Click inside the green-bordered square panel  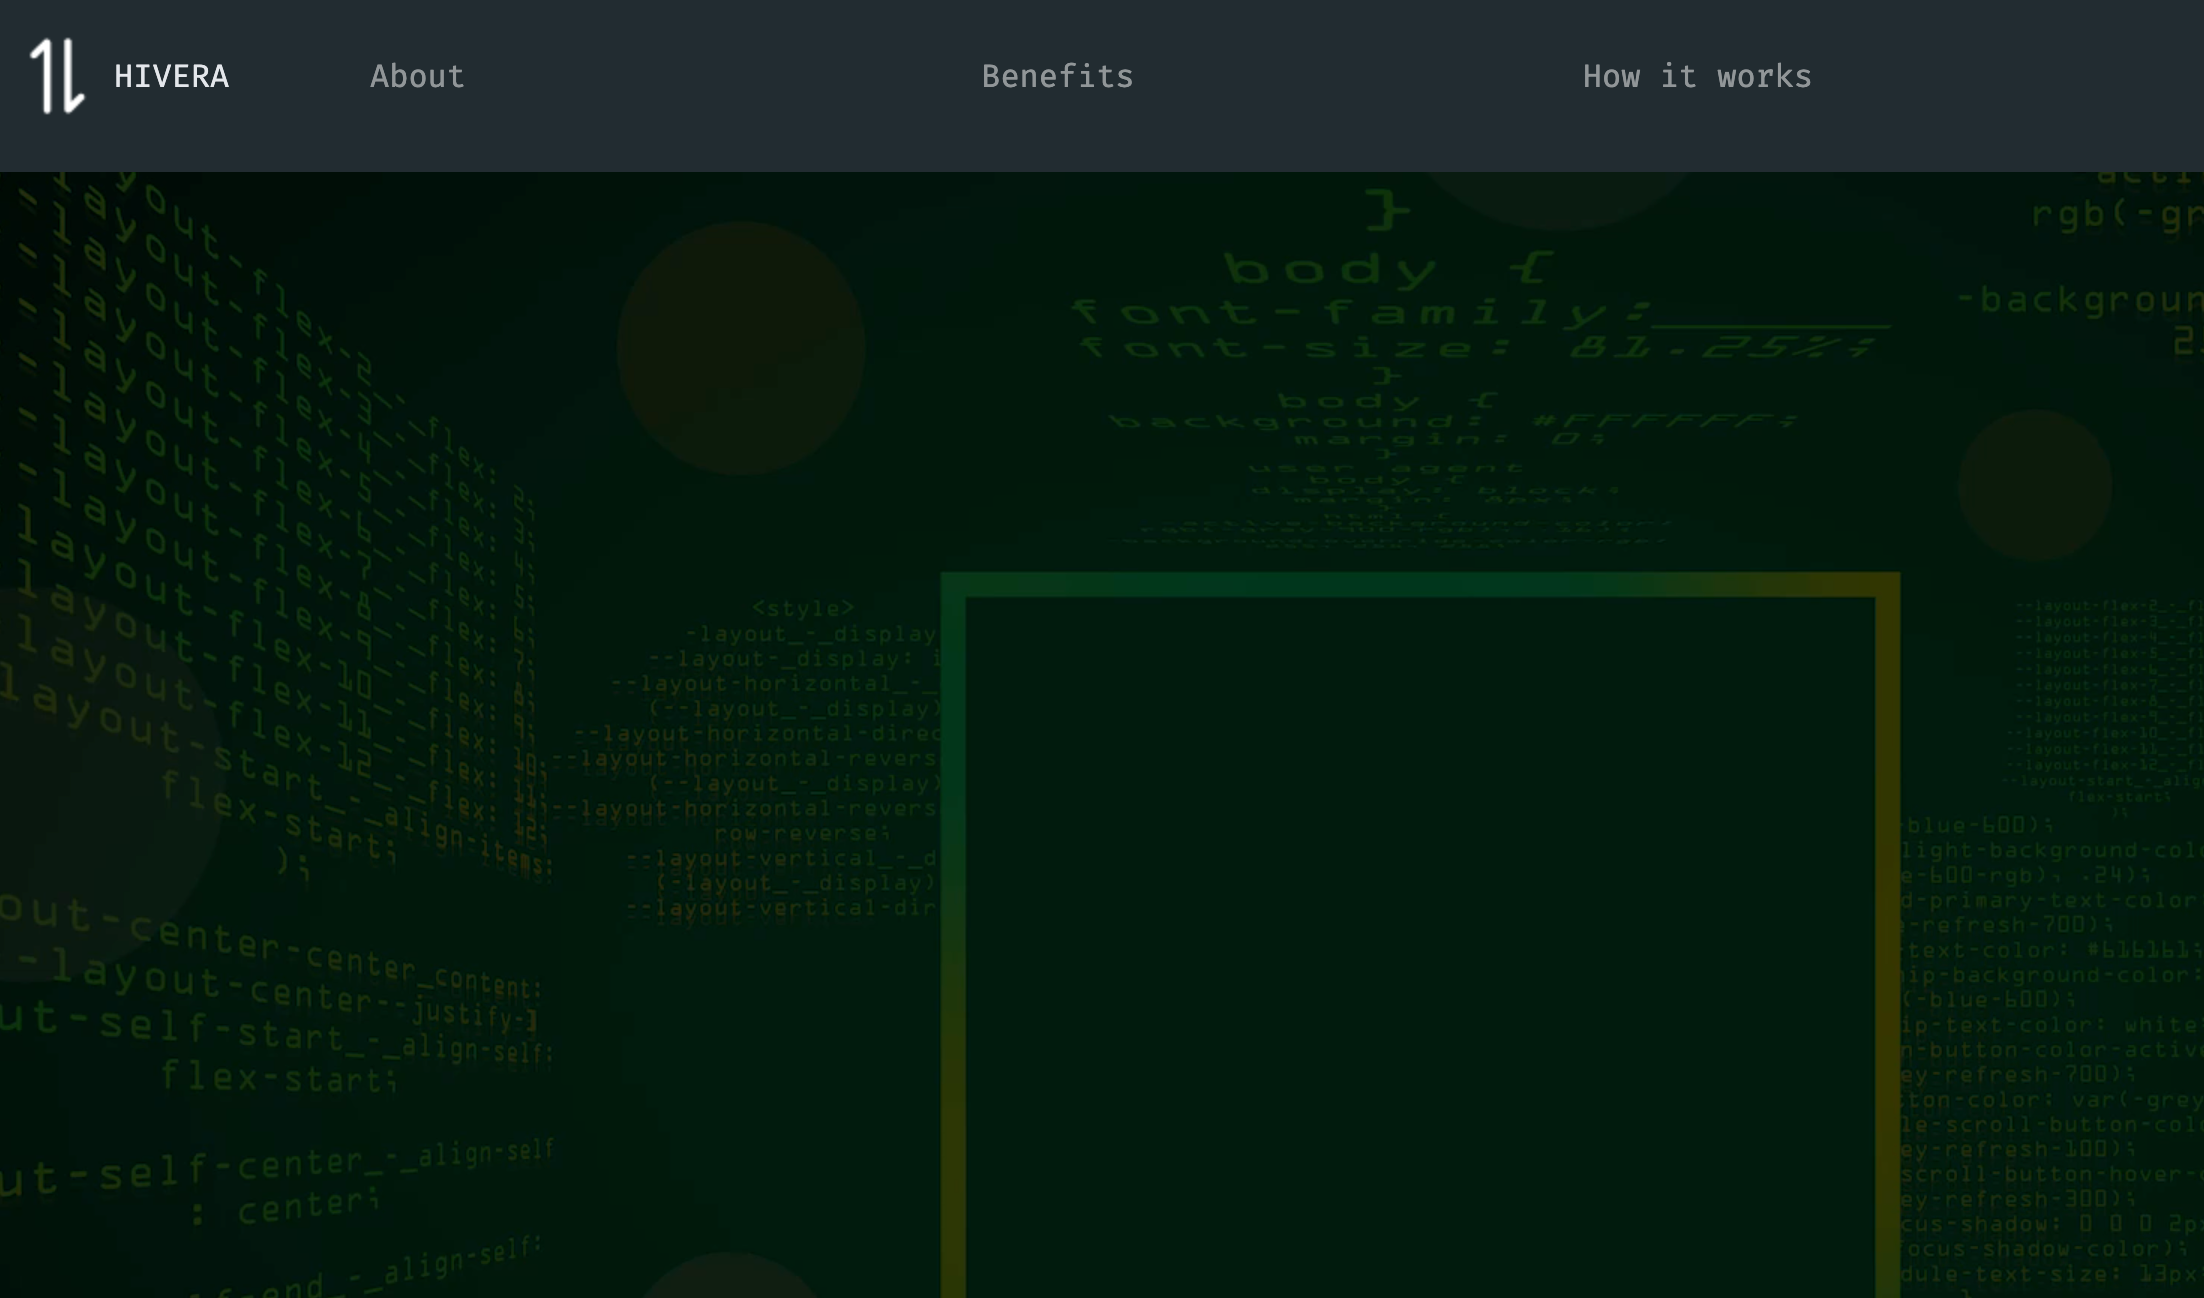pyautogui.click(x=1420, y=940)
